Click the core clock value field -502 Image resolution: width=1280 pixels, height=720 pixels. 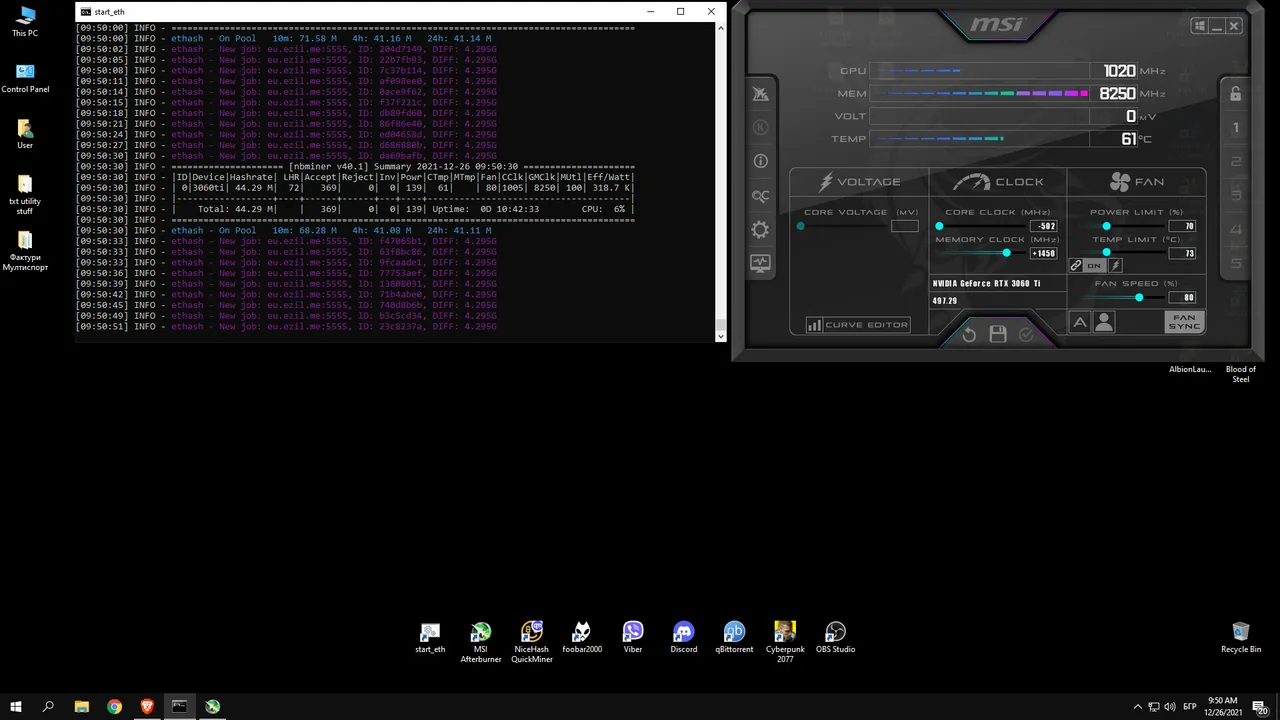pos(1044,226)
